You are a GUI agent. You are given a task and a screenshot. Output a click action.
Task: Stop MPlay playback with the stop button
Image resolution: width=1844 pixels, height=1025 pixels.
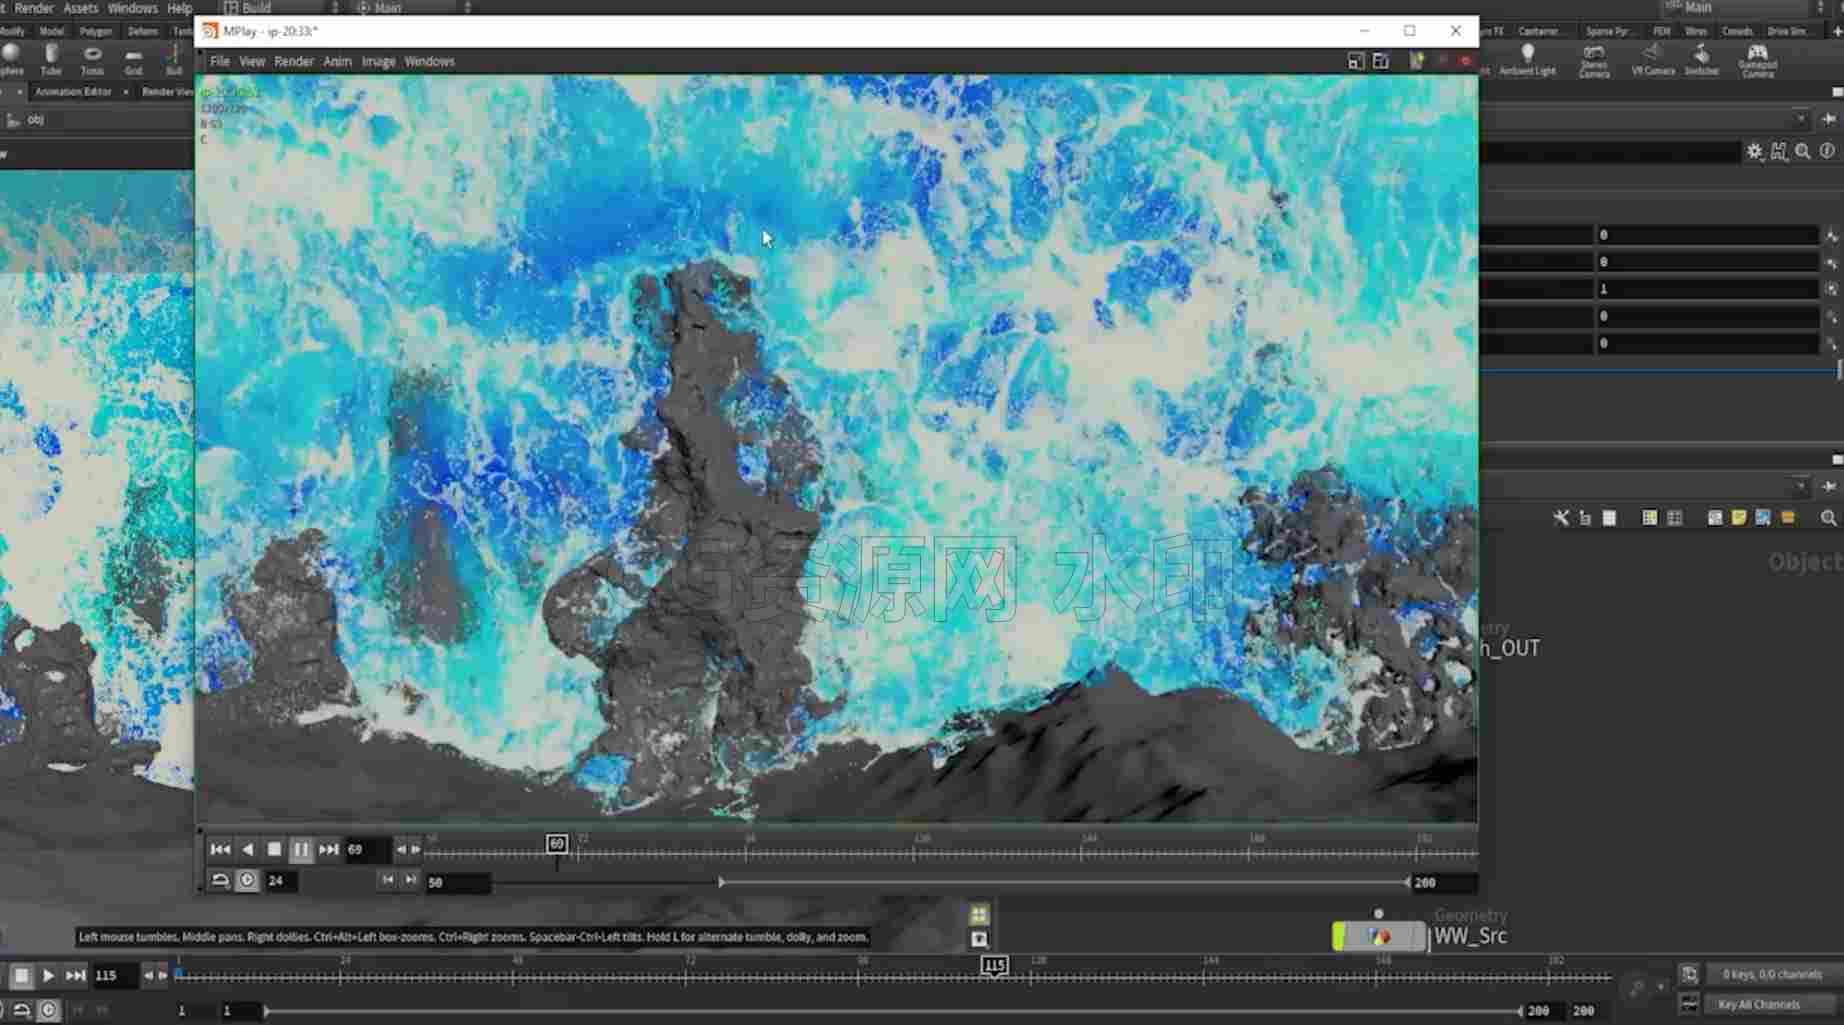click(274, 849)
